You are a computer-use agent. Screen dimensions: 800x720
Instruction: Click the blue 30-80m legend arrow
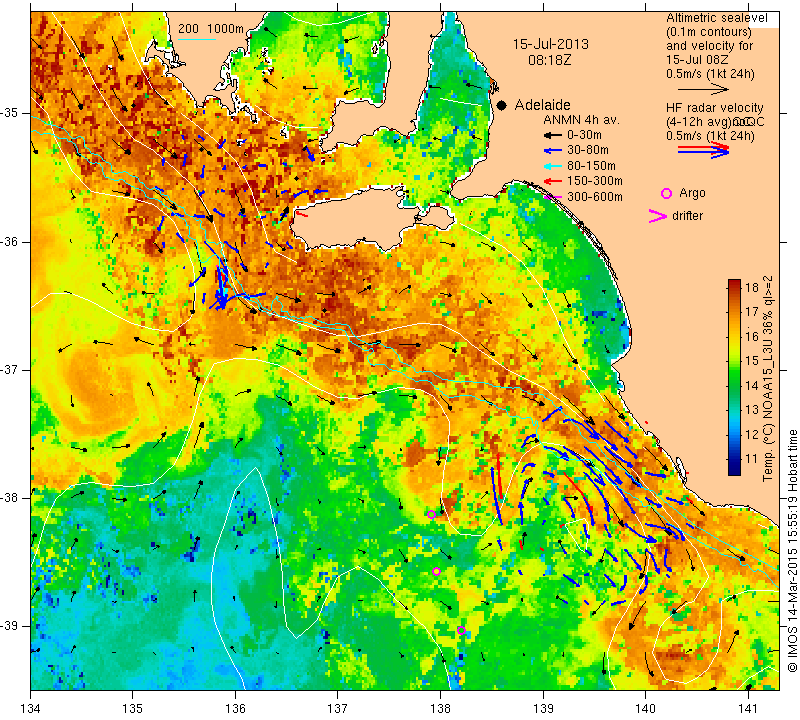552,151
